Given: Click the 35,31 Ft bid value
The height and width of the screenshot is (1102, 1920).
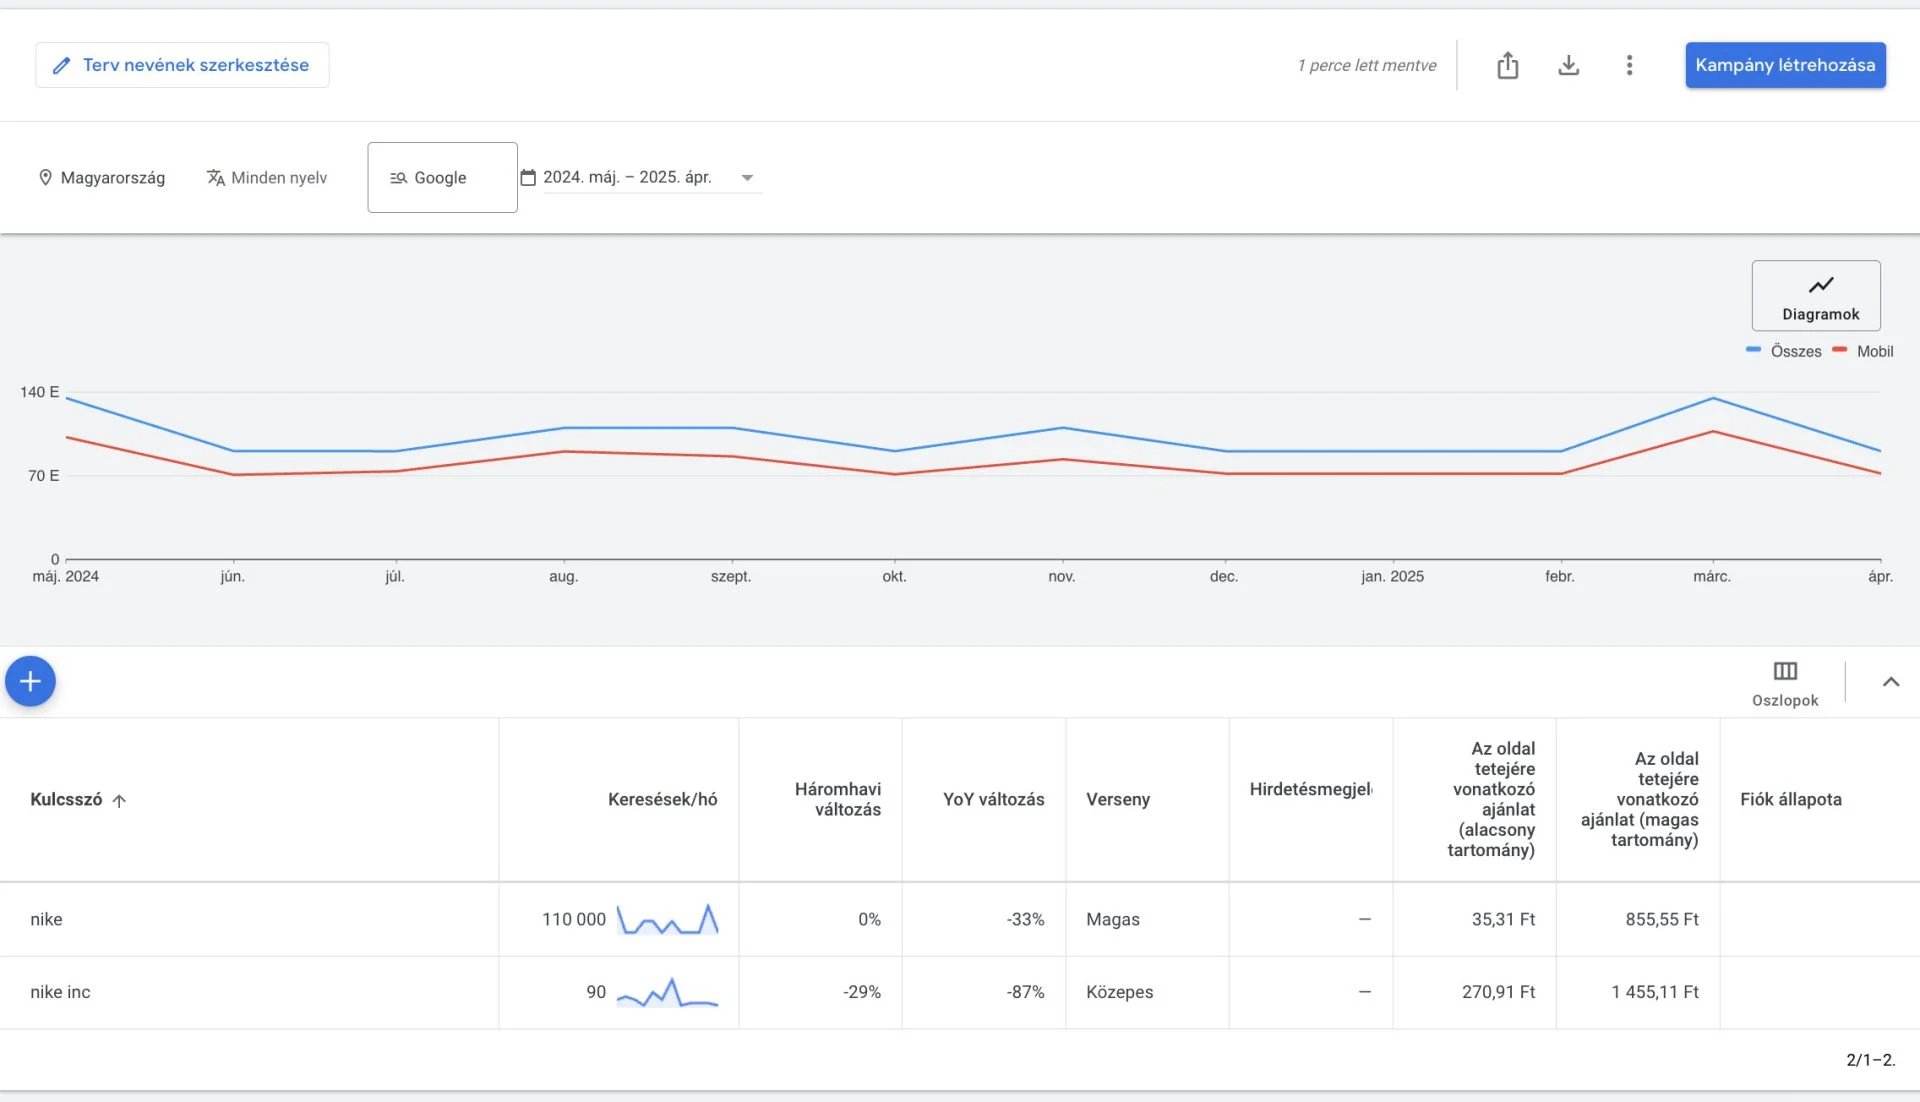Looking at the screenshot, I should pyautogui.click(x=1503, y=919).
